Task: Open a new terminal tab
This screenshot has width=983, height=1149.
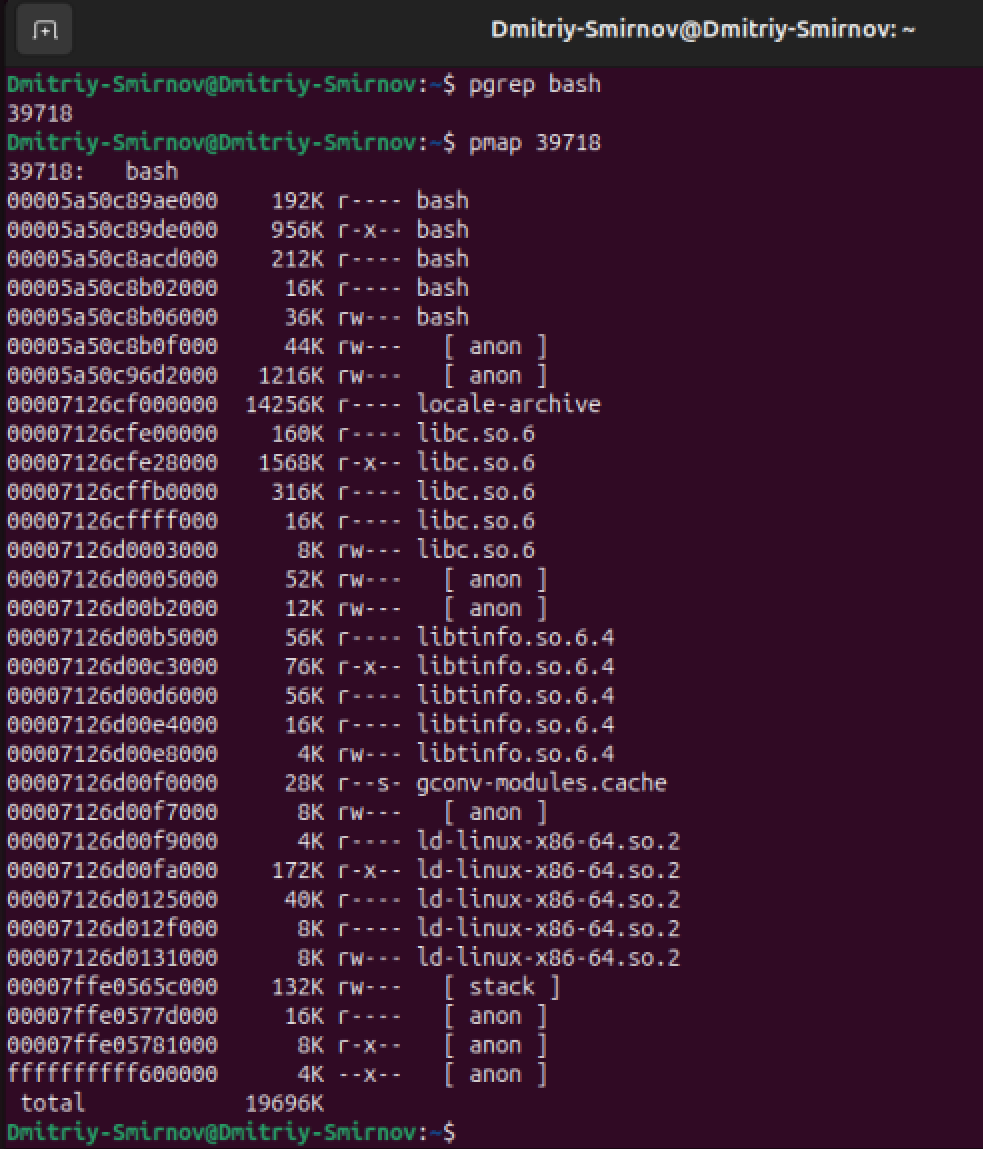Action: coord(45,30)
